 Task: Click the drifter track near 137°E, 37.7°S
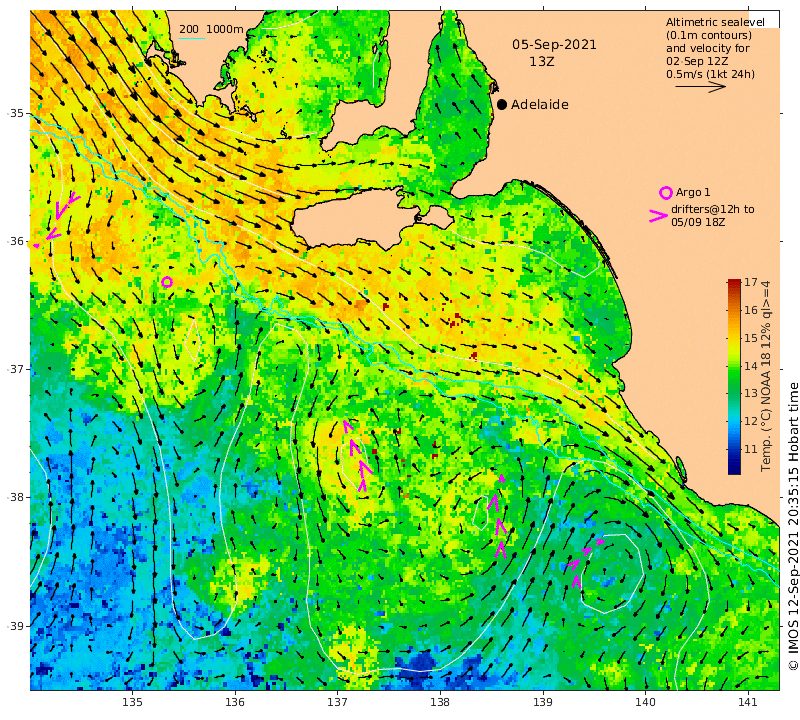tap(356, 455)
